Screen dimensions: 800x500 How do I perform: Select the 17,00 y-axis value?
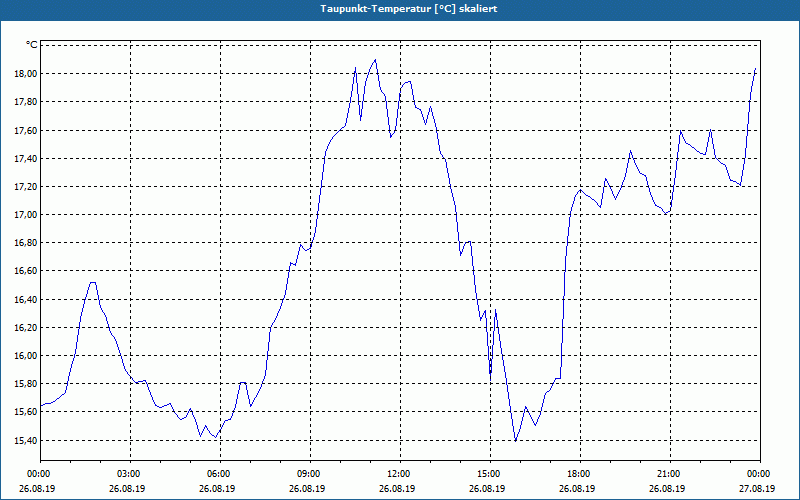click(x=27, y=214)
